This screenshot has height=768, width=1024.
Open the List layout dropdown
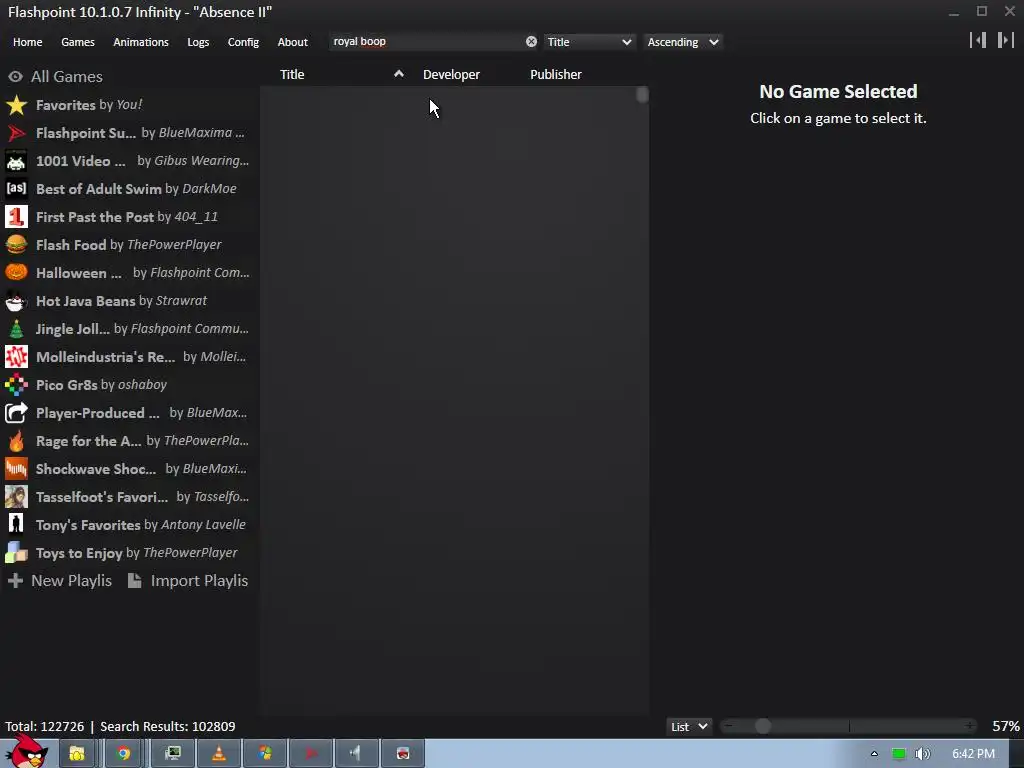tap(689, 726)
